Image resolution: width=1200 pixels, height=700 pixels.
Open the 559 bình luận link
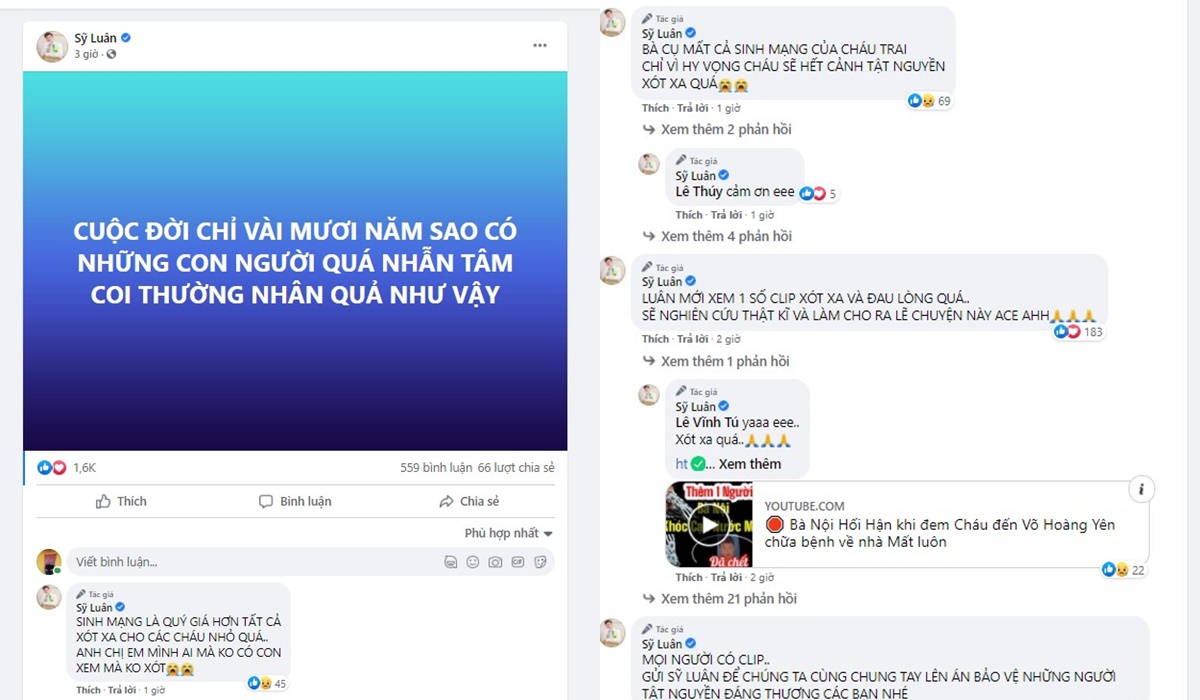435,468
